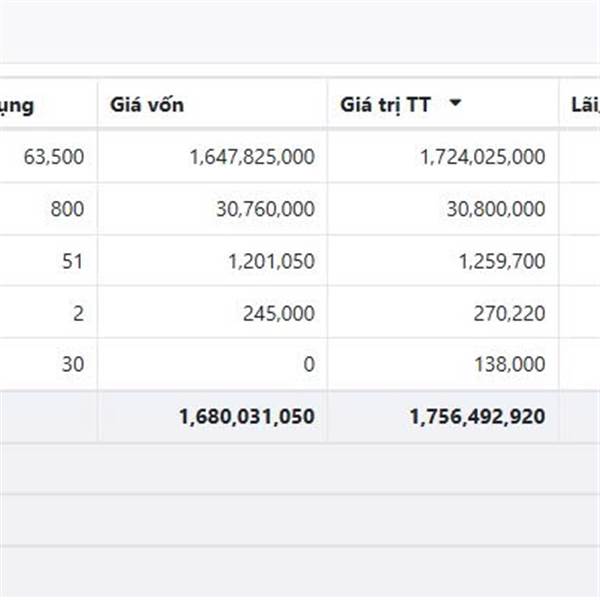The image size is (600, 600).
Task: Click the truncated 'ụng' column header
Action: 17,106
